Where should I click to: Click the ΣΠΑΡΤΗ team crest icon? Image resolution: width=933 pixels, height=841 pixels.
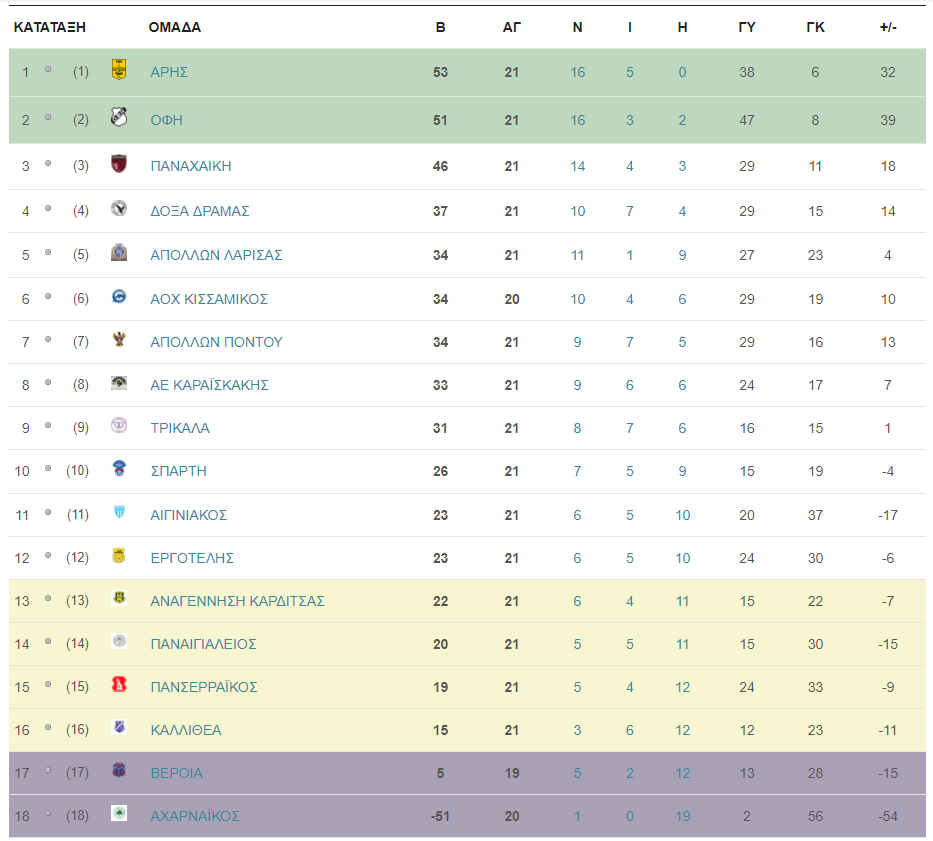pyautogui.click(x=119, y=468)
